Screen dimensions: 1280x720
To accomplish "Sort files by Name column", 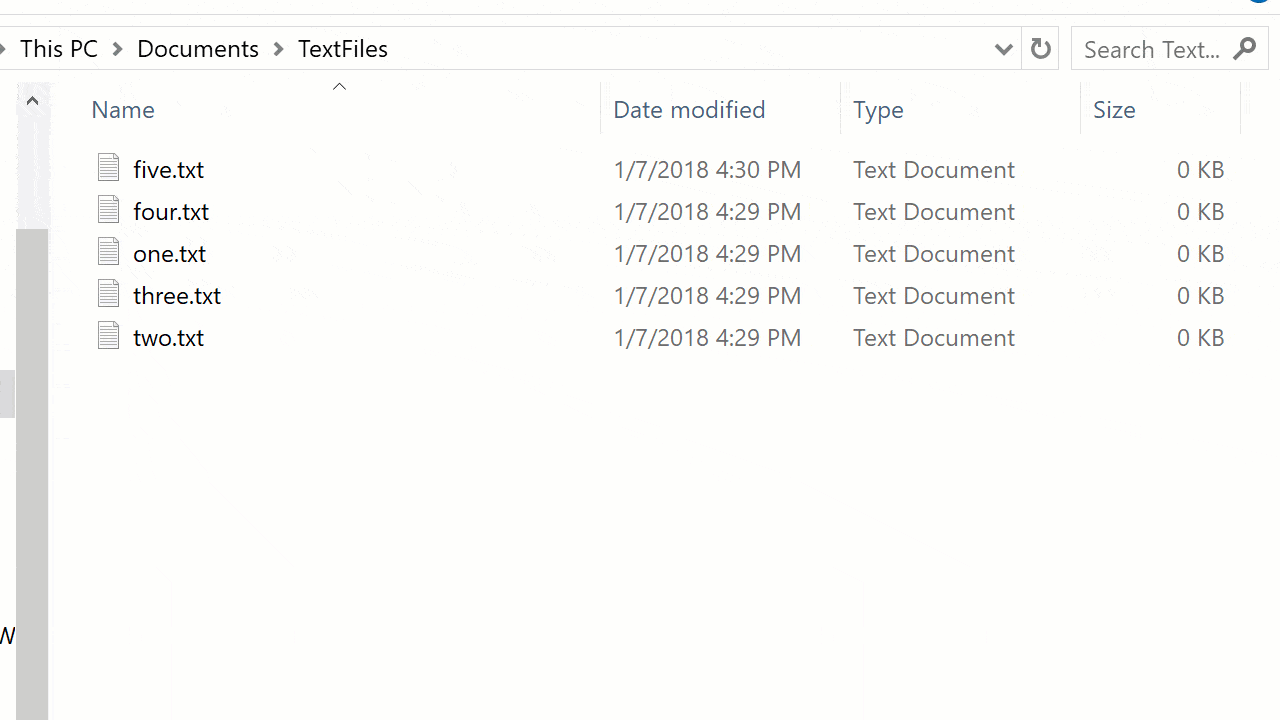I will point(123,110).
